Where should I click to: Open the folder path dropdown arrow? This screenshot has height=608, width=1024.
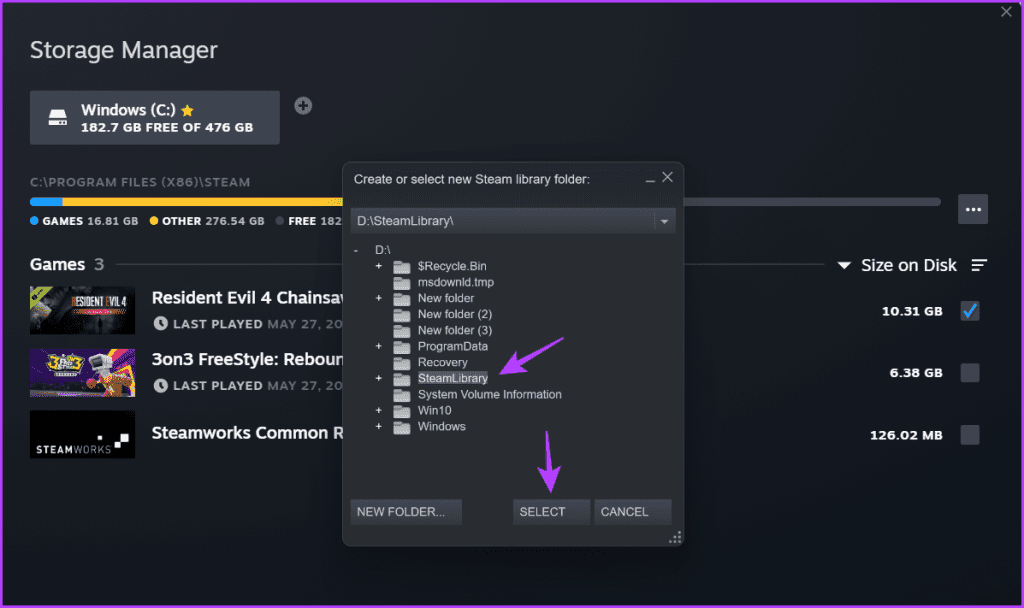(664, 221)
